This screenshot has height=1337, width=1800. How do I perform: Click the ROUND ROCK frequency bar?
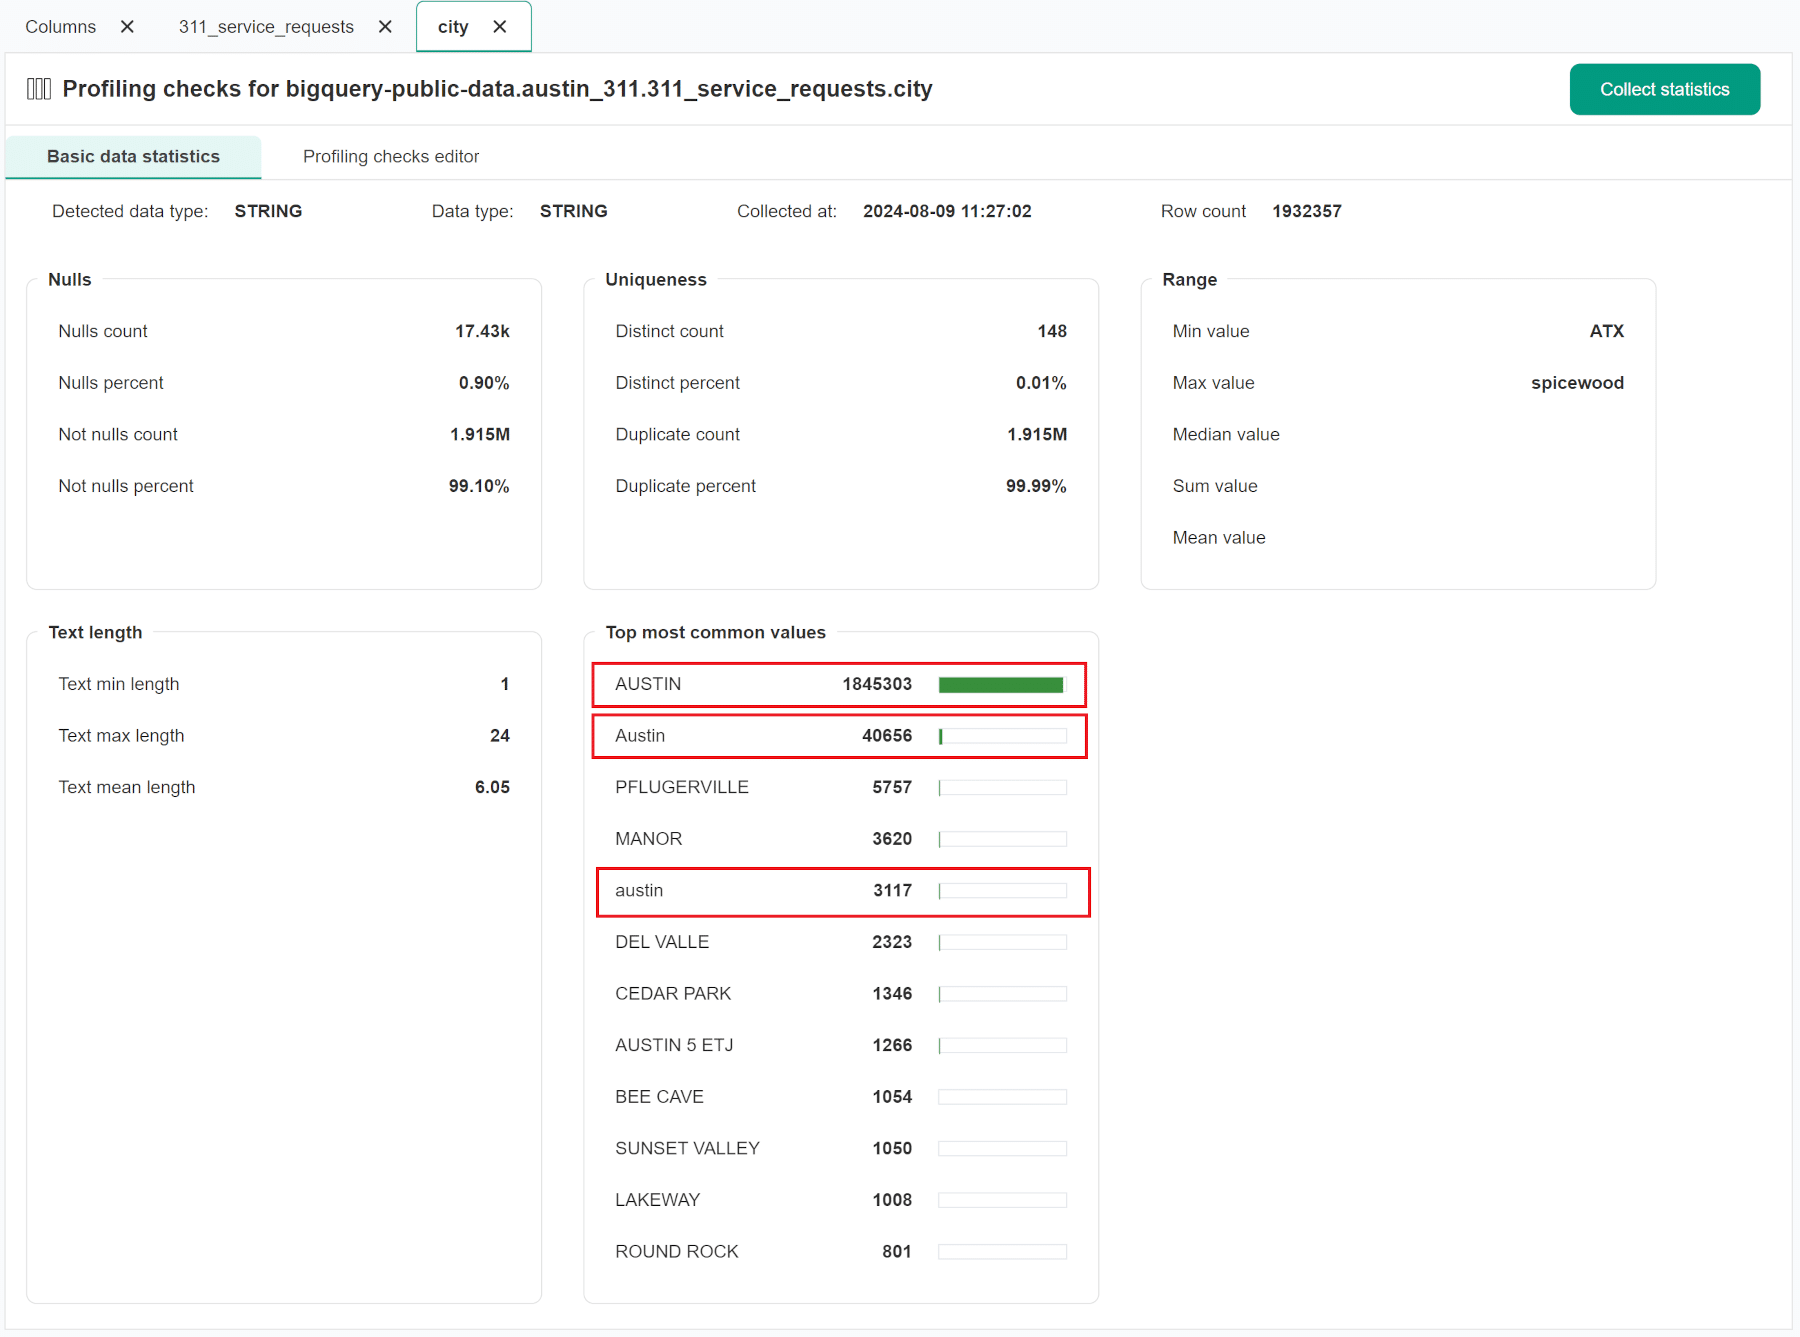click(x=1003, y=1252)
